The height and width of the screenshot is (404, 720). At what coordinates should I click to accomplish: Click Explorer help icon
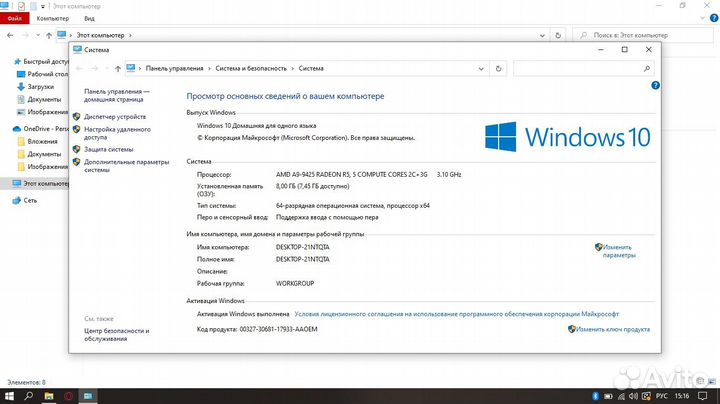(x=714, y=18)
